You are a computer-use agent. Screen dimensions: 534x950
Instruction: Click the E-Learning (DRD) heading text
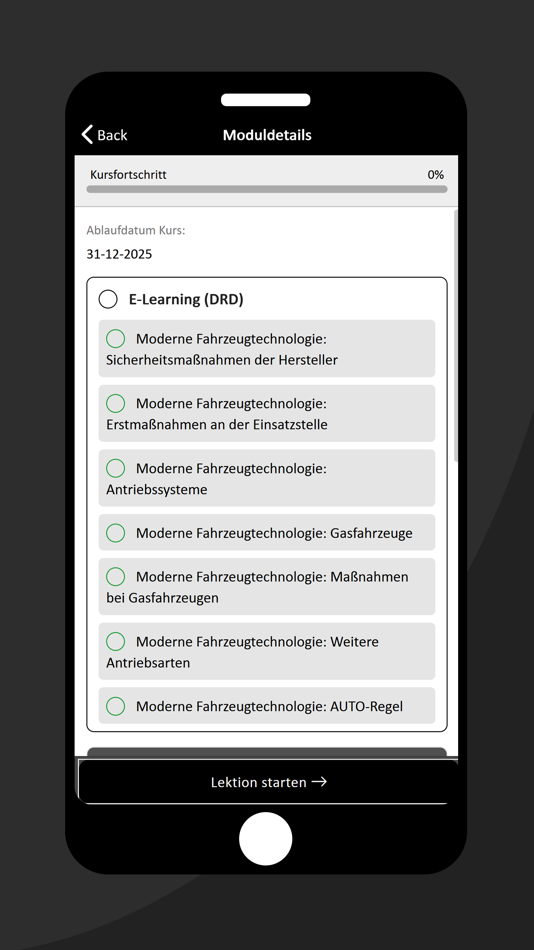pyautogui.click(x=186, y=299)
